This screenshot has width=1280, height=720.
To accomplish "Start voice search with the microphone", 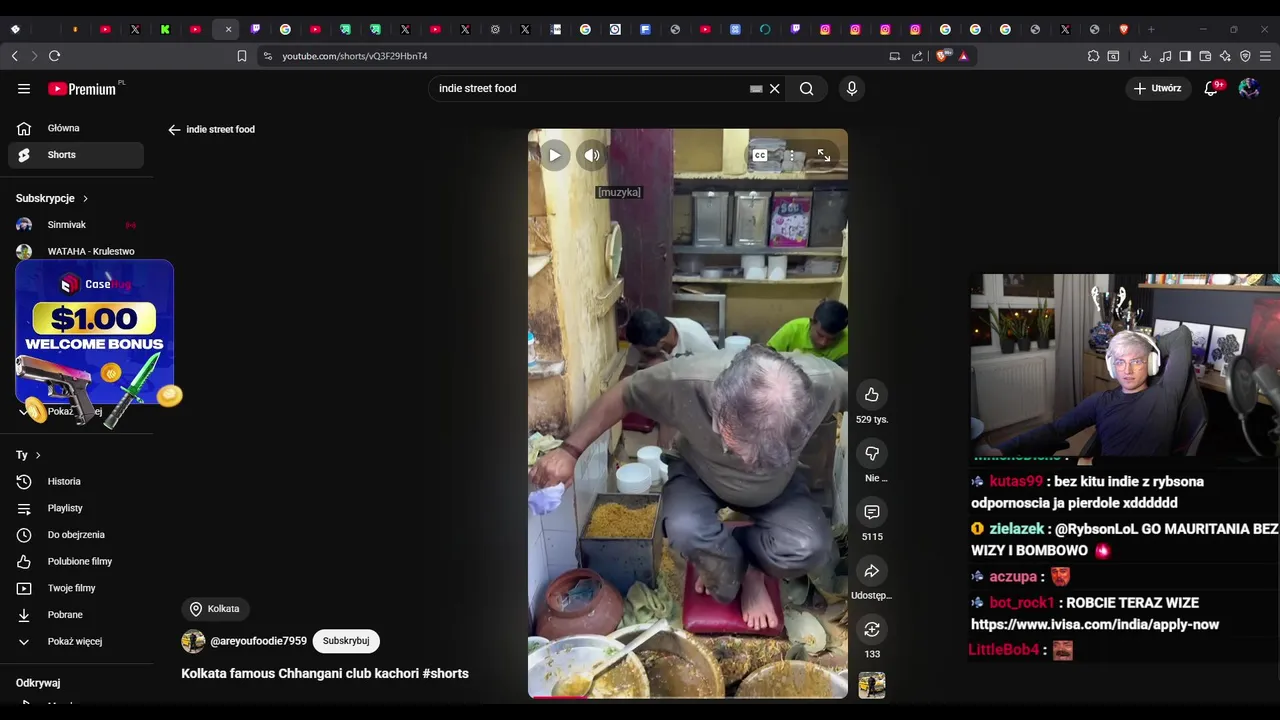I will [x=852, y=89].
